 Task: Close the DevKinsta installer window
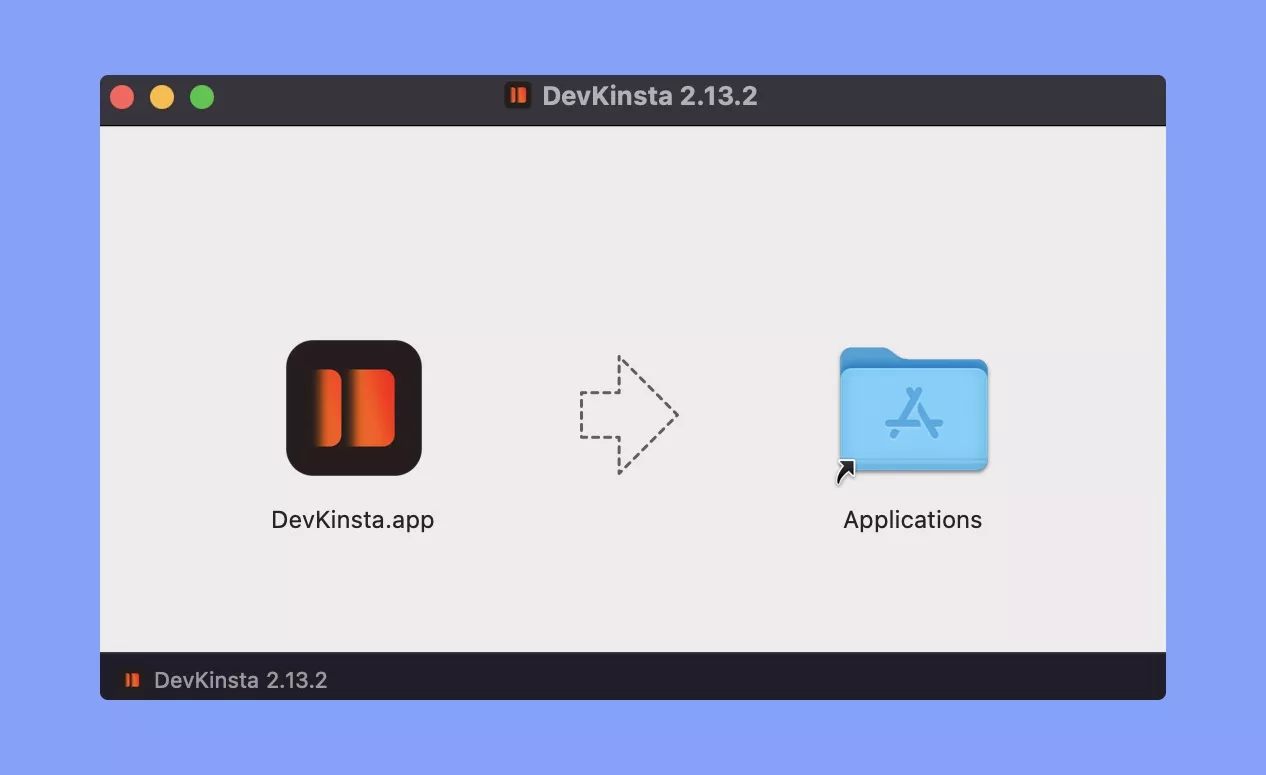[122, 97]
